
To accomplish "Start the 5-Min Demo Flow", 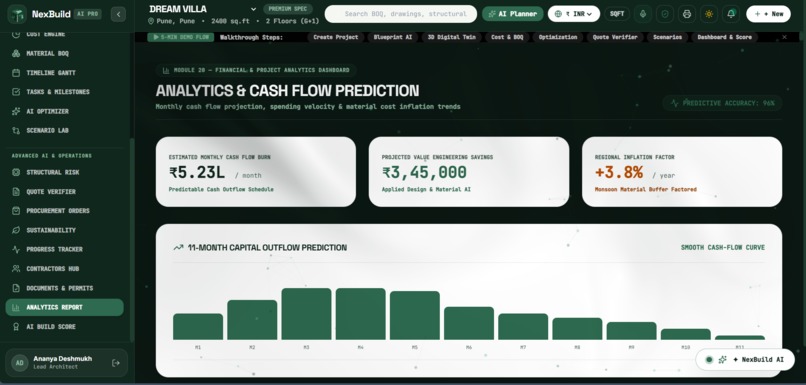I will pyautogui.click(x=180, y=37).
